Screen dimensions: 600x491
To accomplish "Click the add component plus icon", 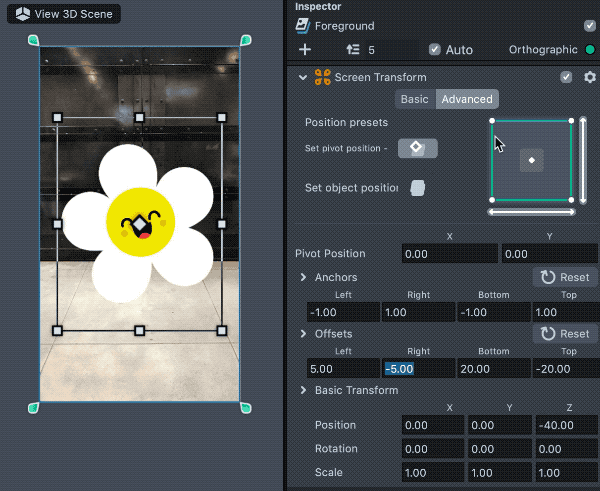I will click(x=305, y=49).
